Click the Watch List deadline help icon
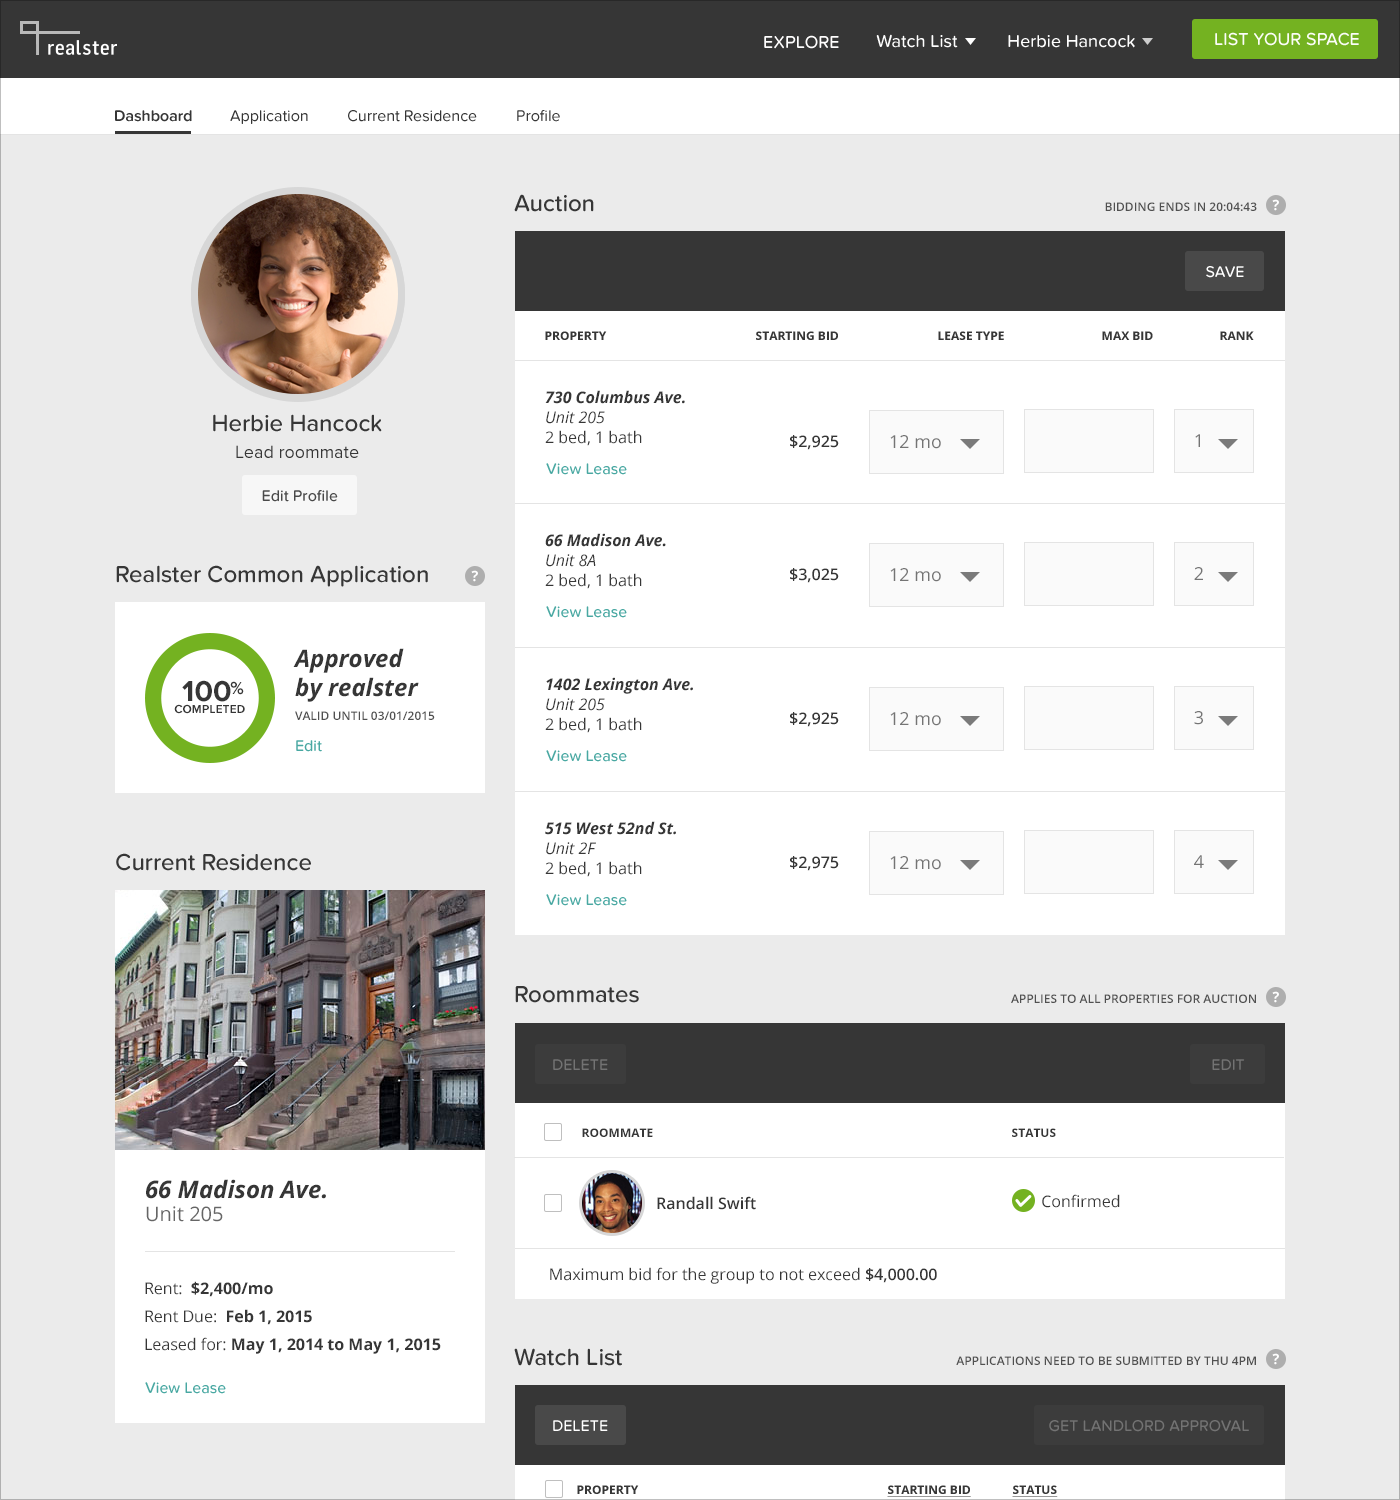The width and height of the screenshot is (1400, 1500). [x=1275, y=1360]
